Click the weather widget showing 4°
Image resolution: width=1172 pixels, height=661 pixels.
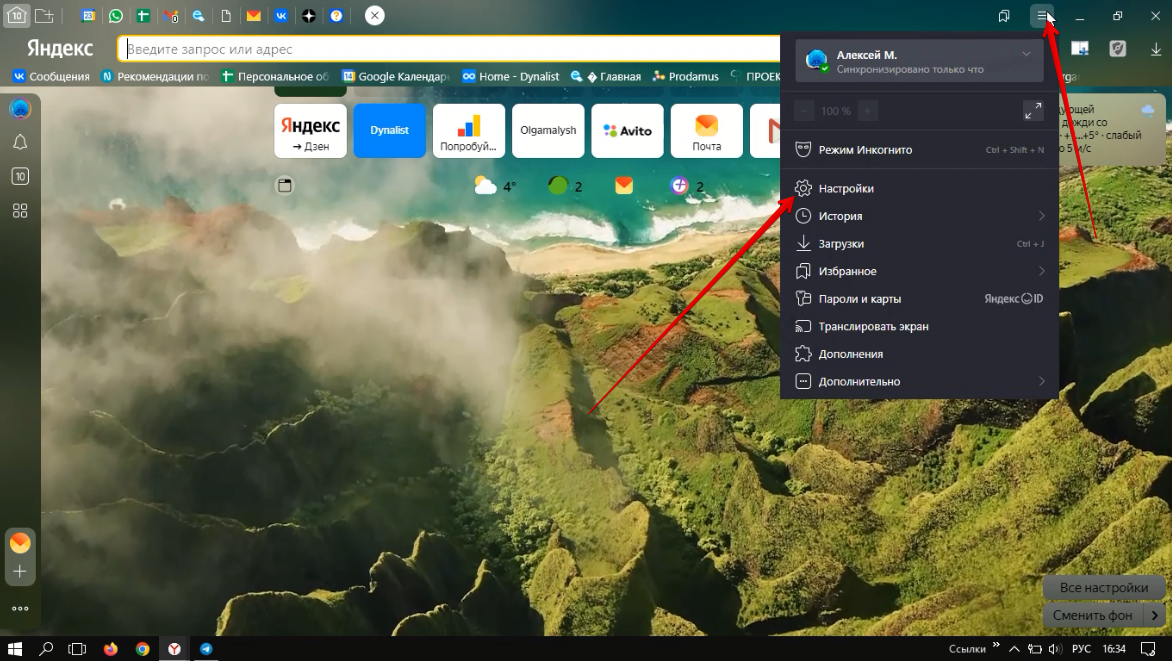pyautogui.click(x=495, y=185)
